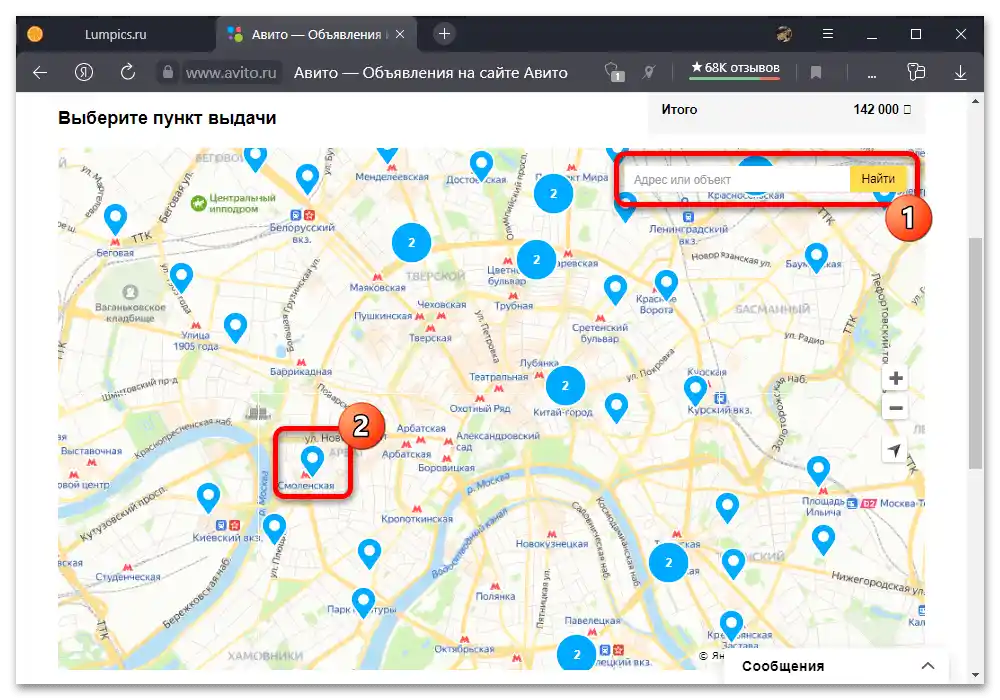Select the pickup pin above Беговая station
The image size is (1000, 700).
pyautogui.click(x=115, y=220)
